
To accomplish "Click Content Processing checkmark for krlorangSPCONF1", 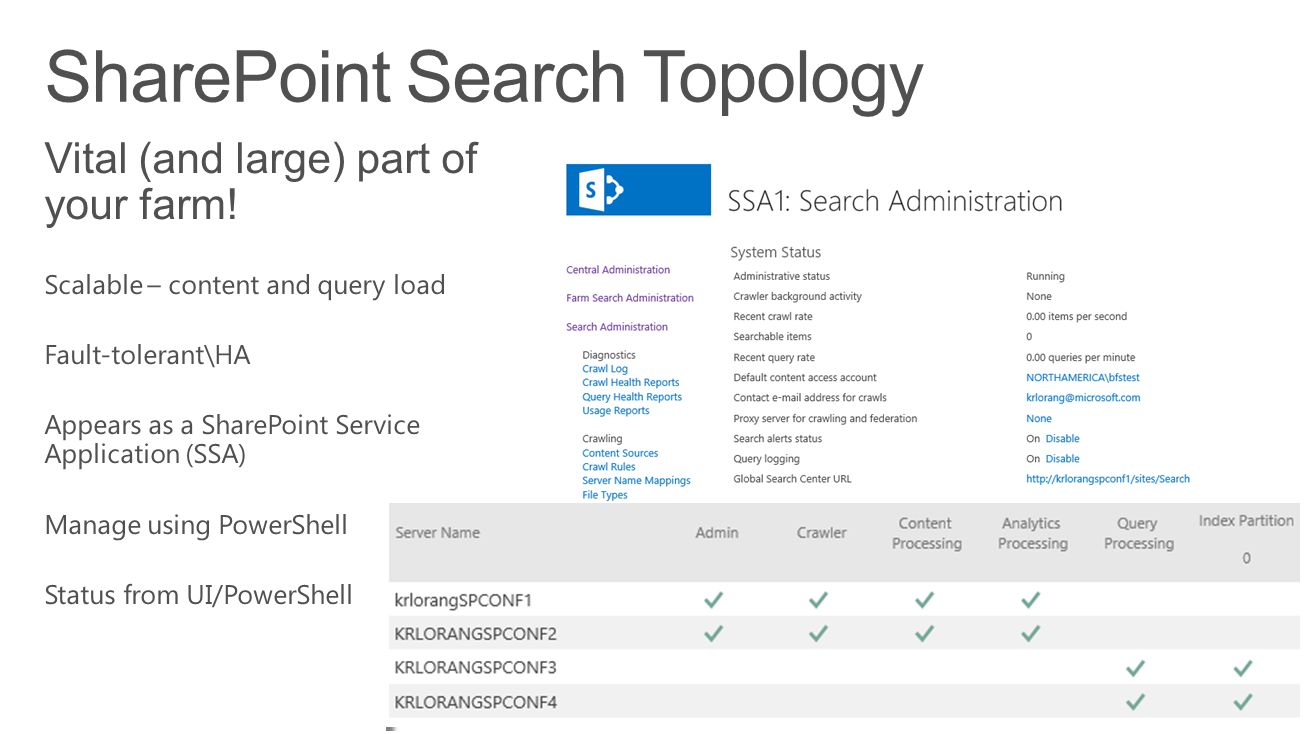I will tap(924, 600).
